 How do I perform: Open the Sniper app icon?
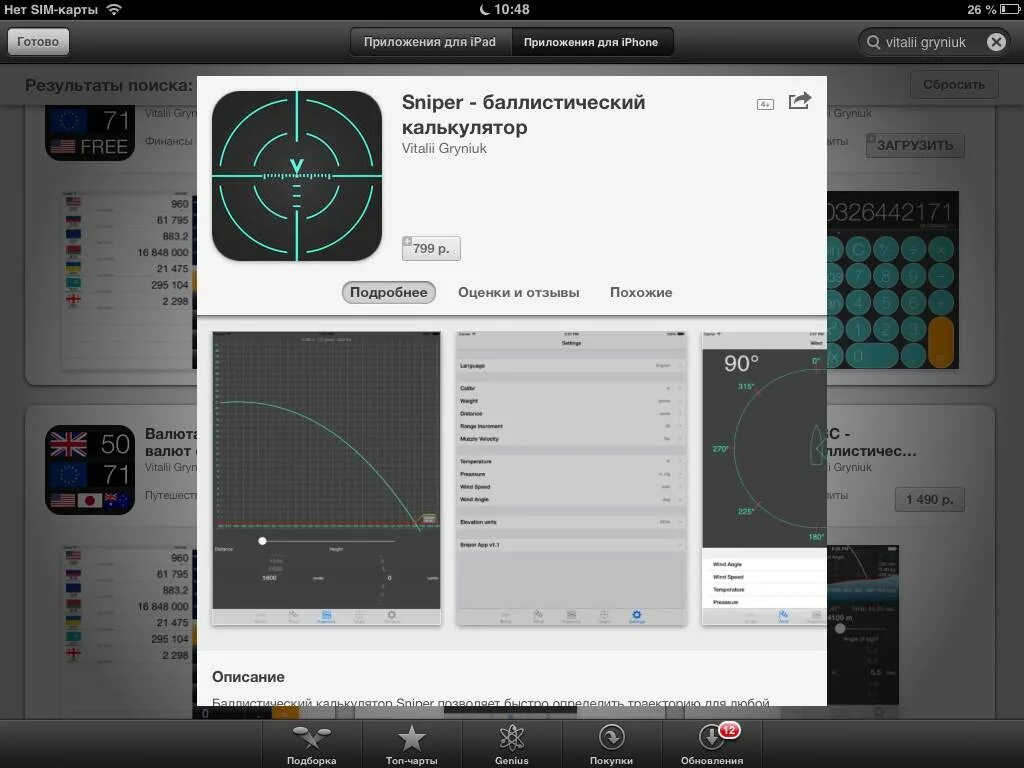(297, 176)
